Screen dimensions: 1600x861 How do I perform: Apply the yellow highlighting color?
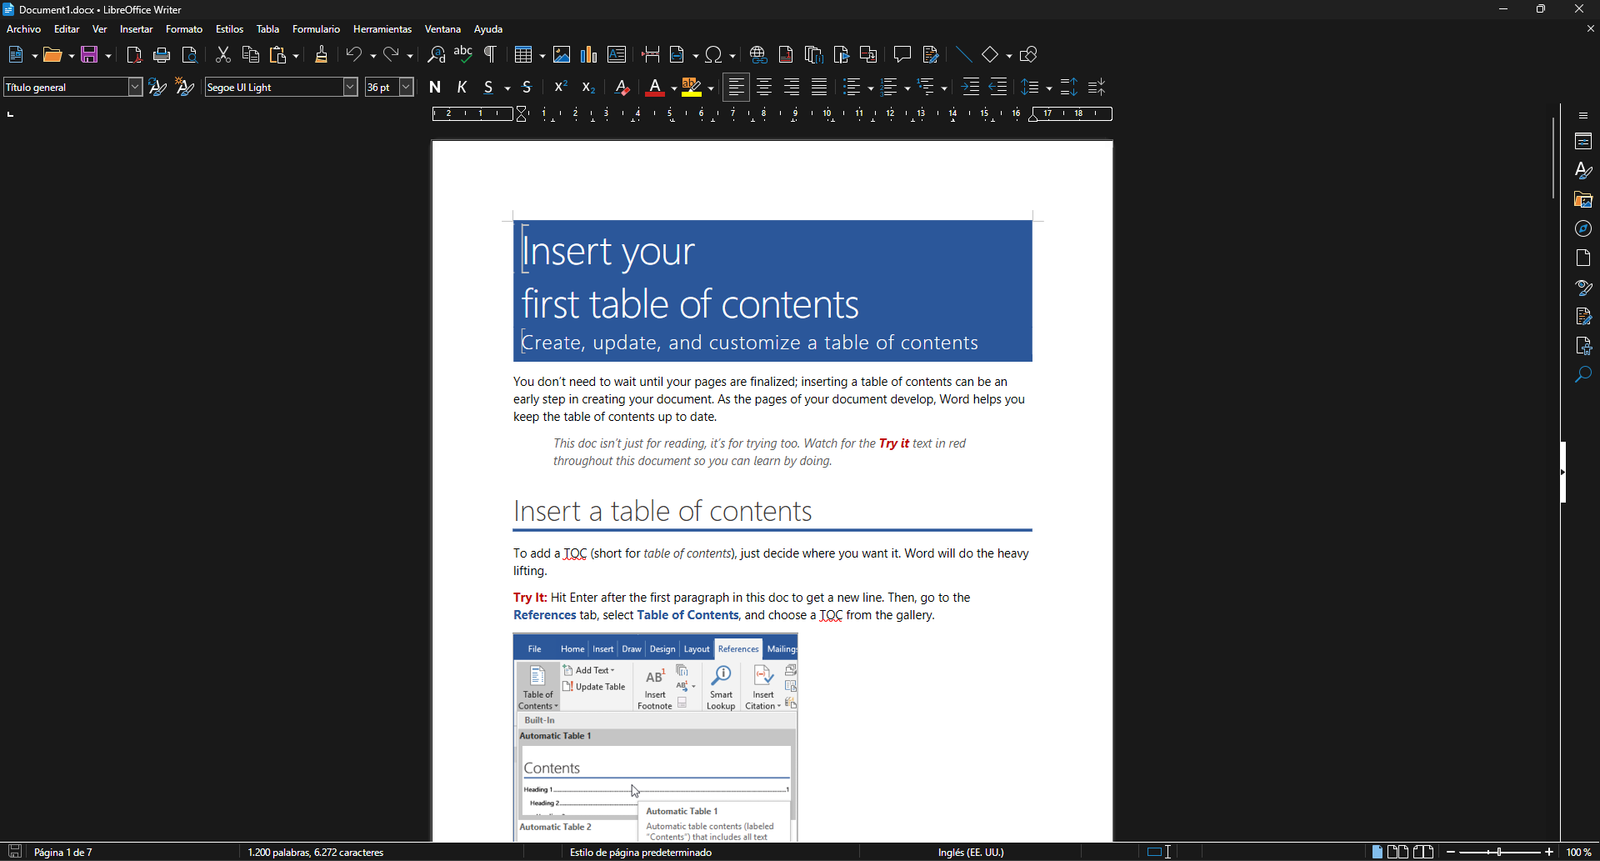(x=692, y=88)
